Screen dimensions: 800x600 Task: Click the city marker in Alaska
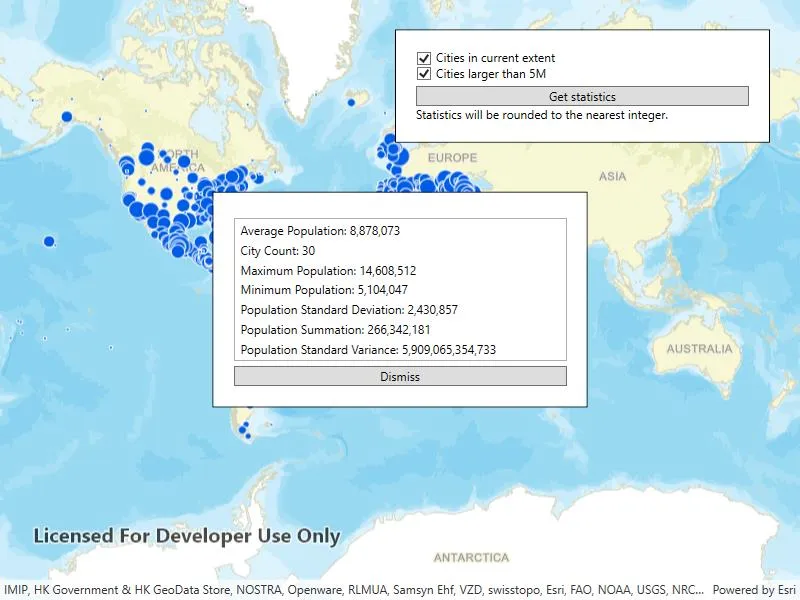[x=66, y=117]
